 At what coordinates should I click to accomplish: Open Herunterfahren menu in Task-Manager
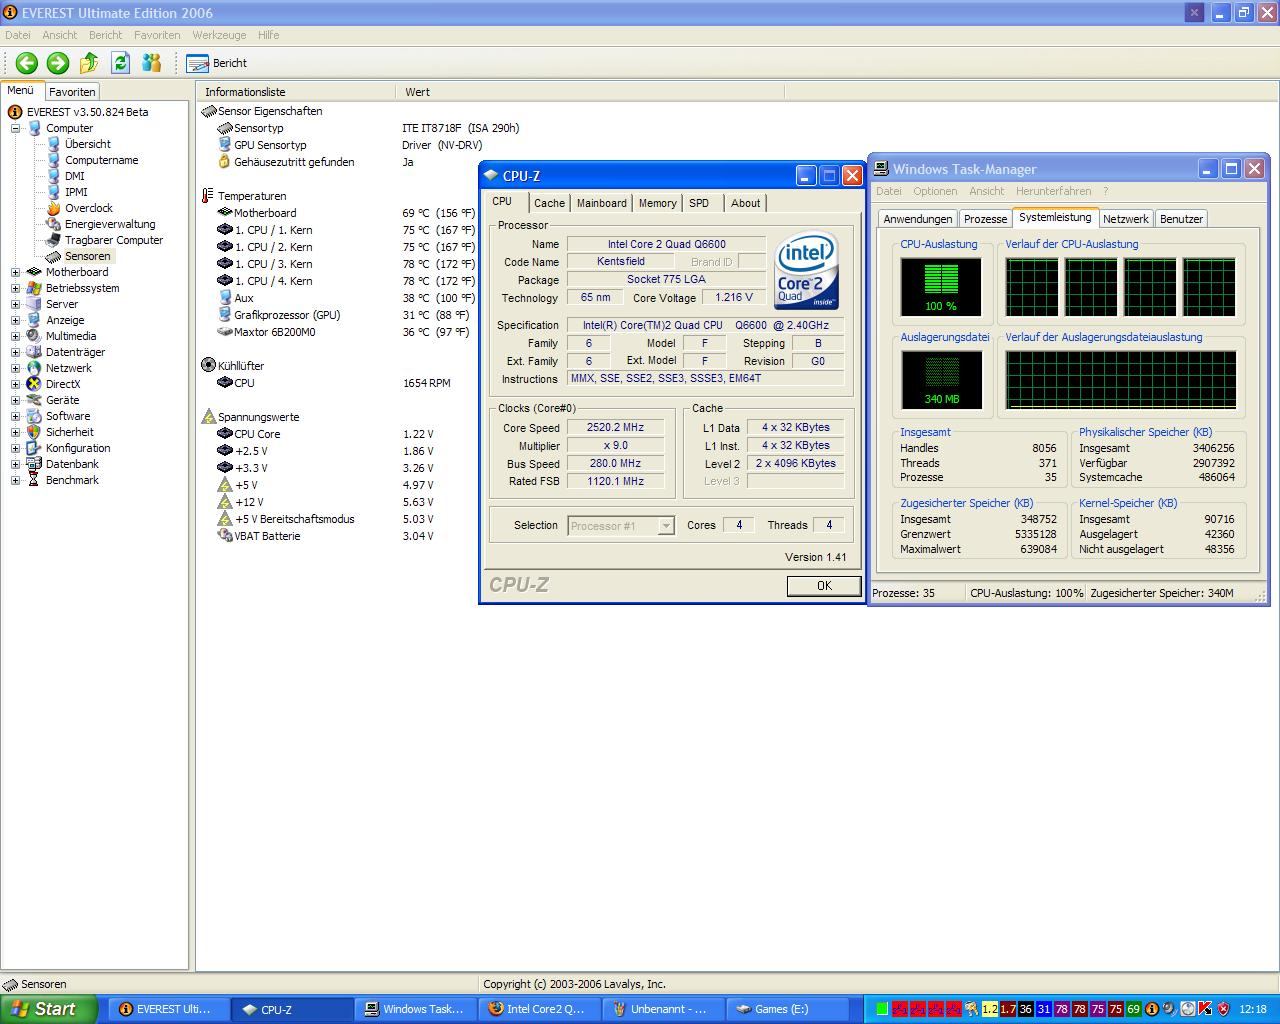pos(1053,191)
